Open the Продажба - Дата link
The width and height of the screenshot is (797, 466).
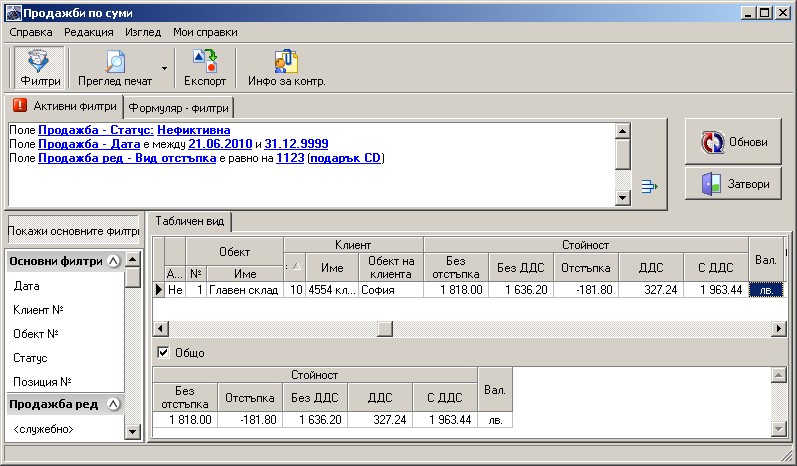pos(89,144)
